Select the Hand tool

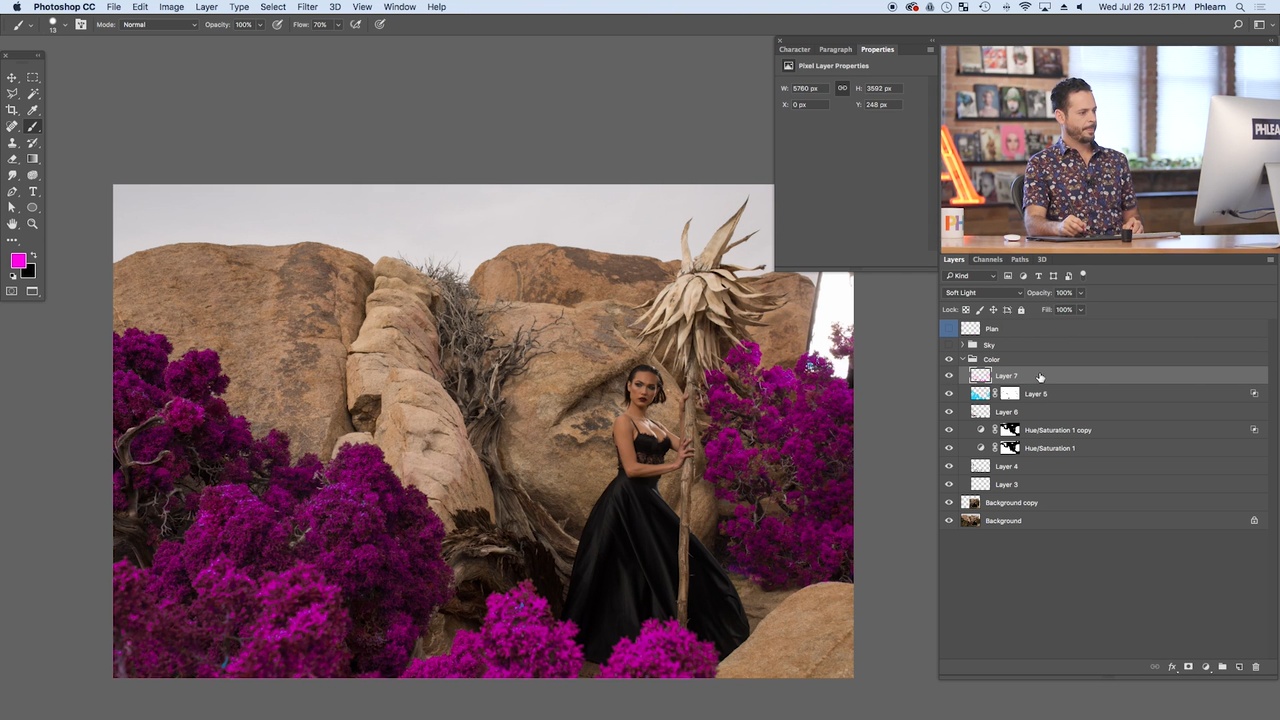point(12,224)
